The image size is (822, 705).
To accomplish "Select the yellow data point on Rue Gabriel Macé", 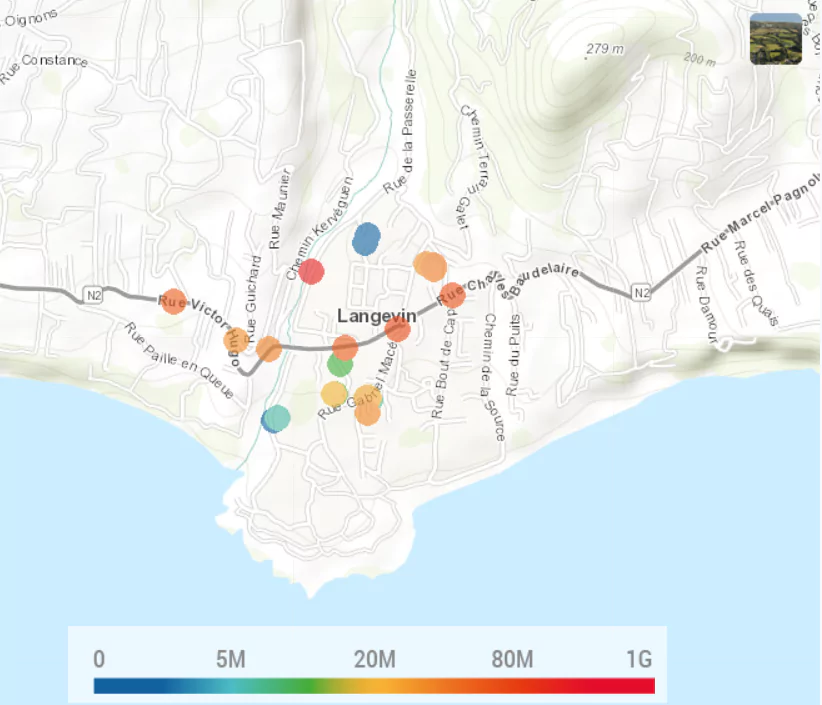I will (334, 394).
